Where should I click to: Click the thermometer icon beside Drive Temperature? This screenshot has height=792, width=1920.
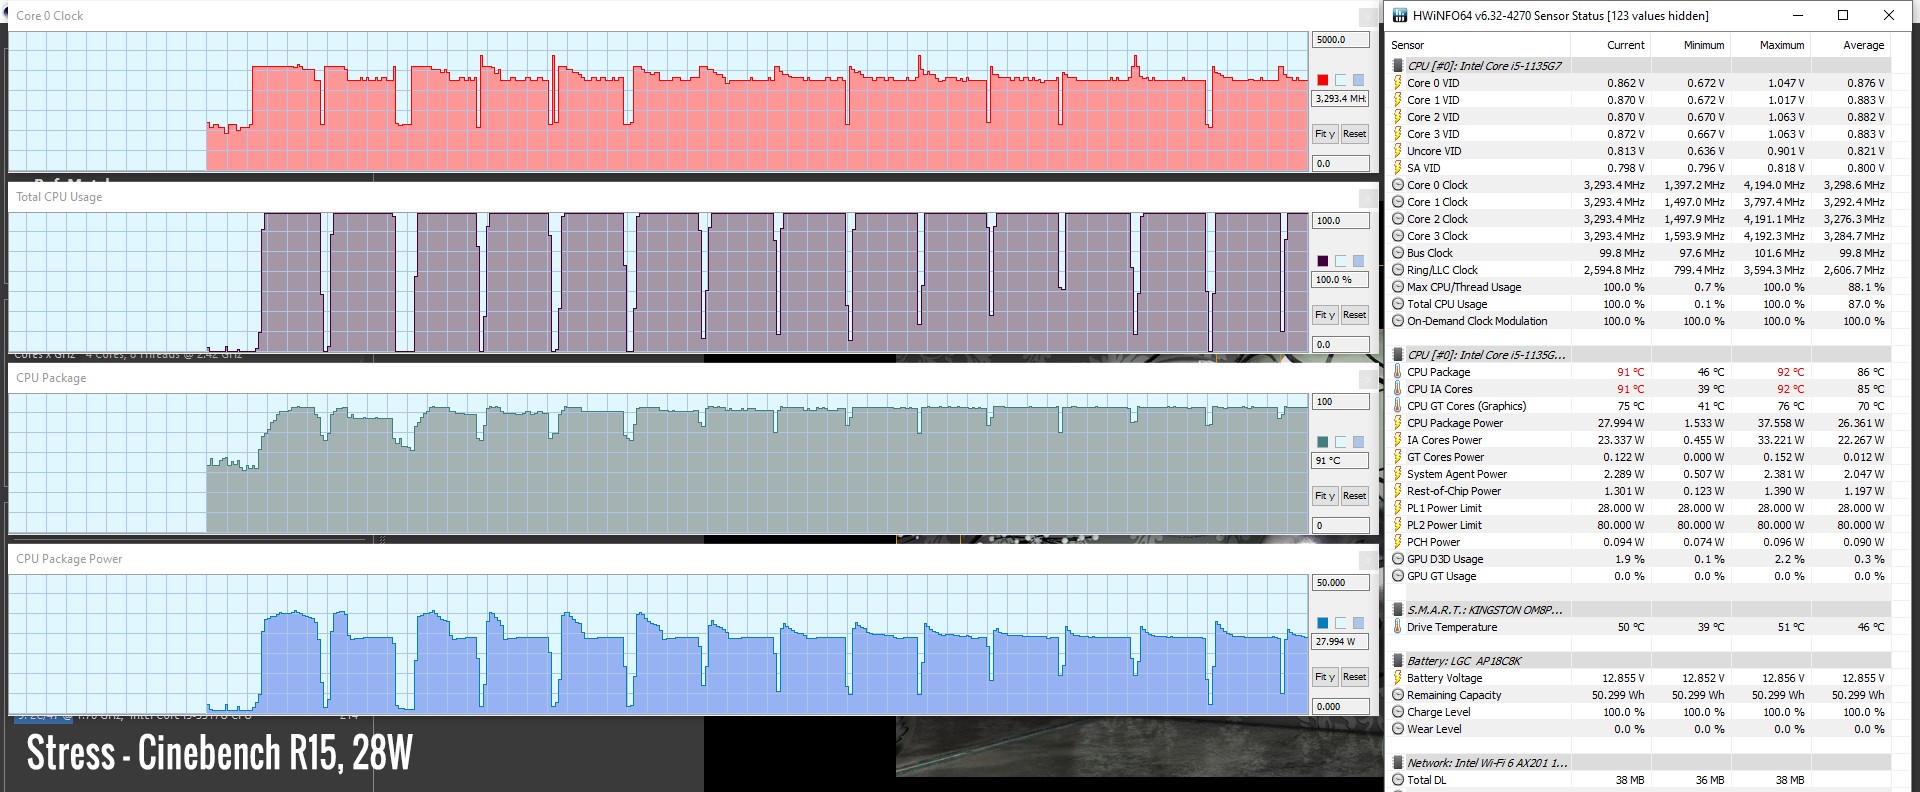[x=1398, y=627]
